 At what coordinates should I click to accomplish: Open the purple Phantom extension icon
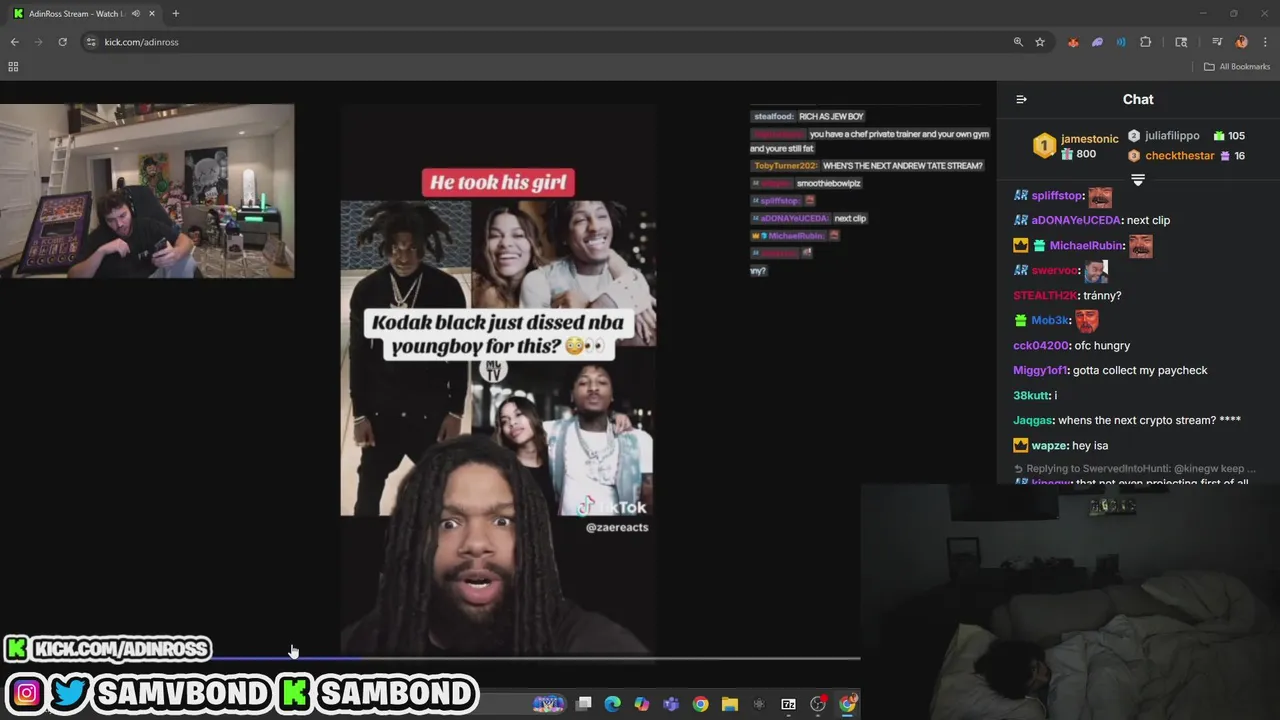pyautogui.click(x=1097, y=42)
